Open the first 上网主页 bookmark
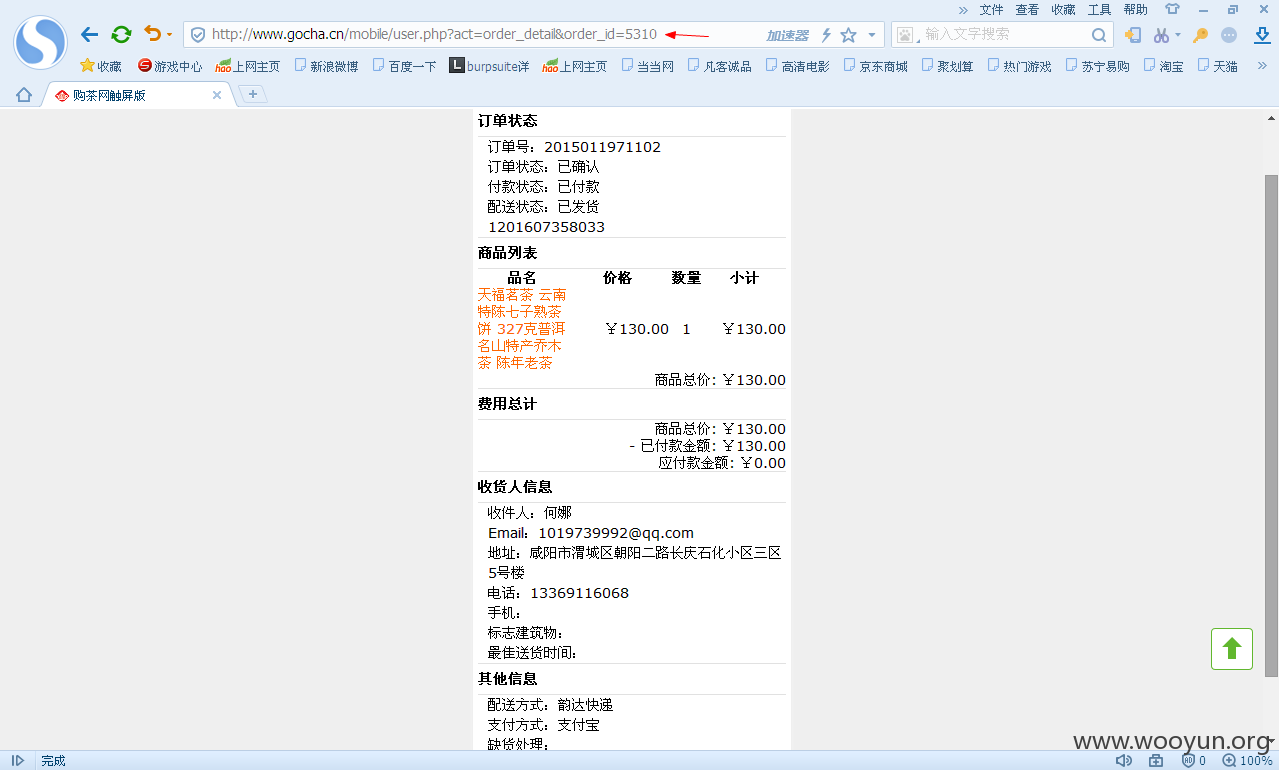1279x770 pixels. pyautogui.click(x=248, y=66)
